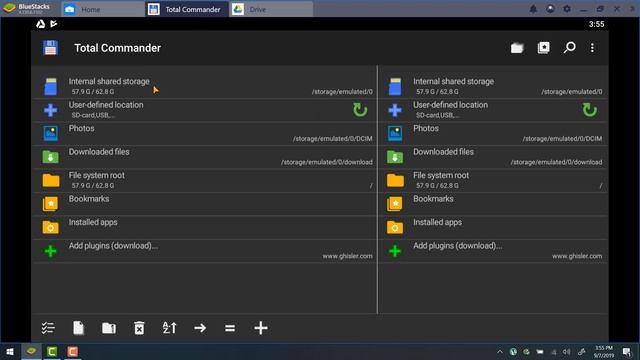This screenshot has width=640, height=360.
Task: Click the right panel User-defined location plus icon
Action: [395, 110]
